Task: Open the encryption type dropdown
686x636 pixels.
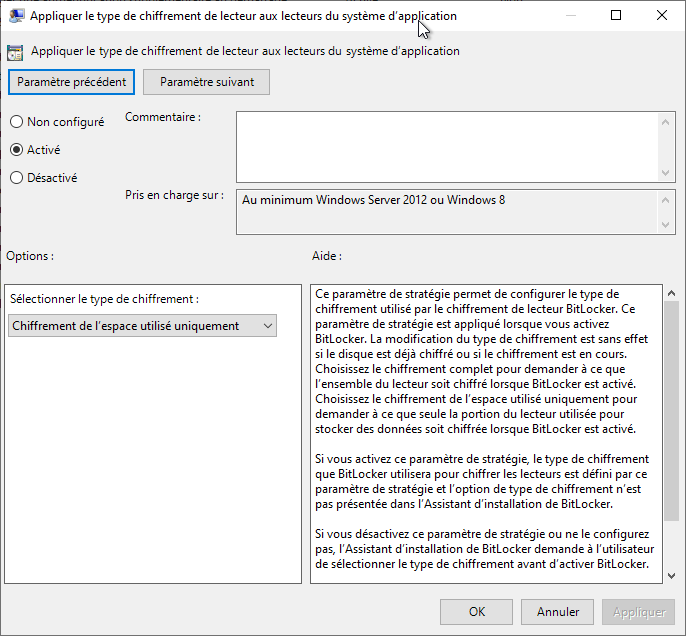Action: (x=142, y=326)
